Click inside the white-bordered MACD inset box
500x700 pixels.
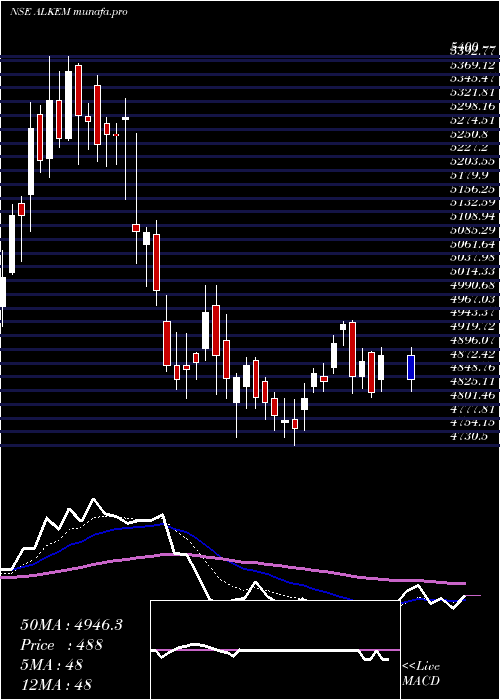[275, 650]
